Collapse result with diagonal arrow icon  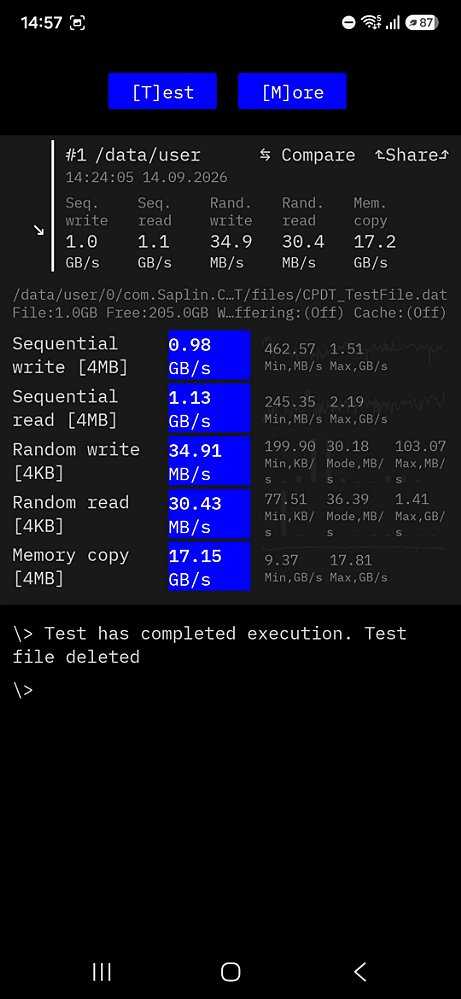[x=39, y=230]
